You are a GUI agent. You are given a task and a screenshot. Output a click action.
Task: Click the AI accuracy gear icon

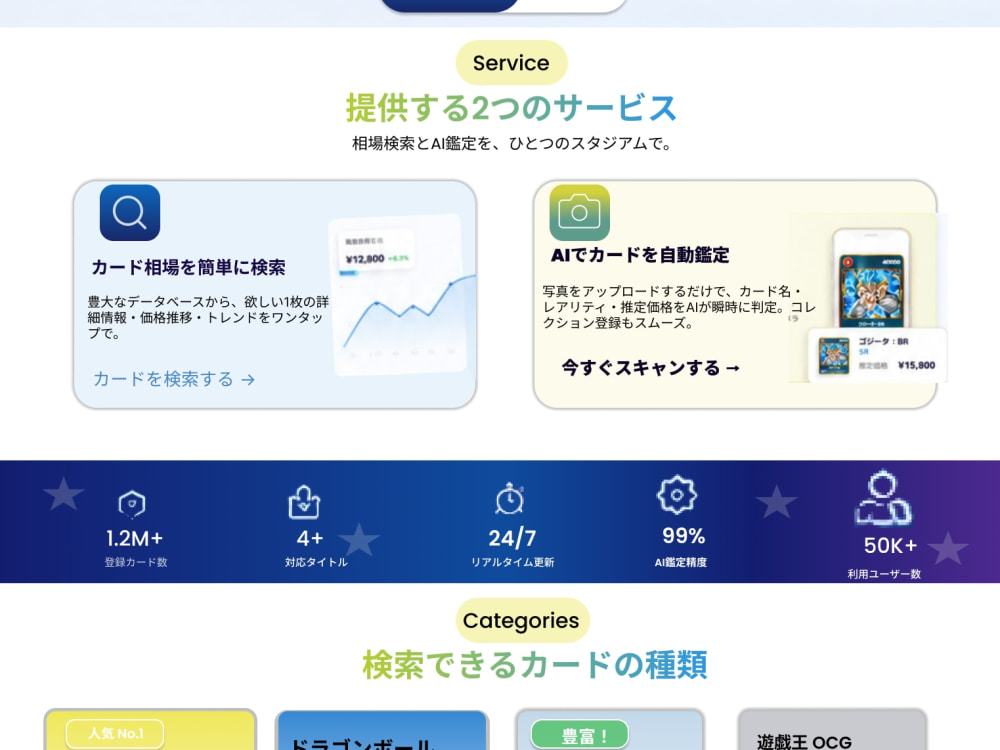tap(677, 495)
